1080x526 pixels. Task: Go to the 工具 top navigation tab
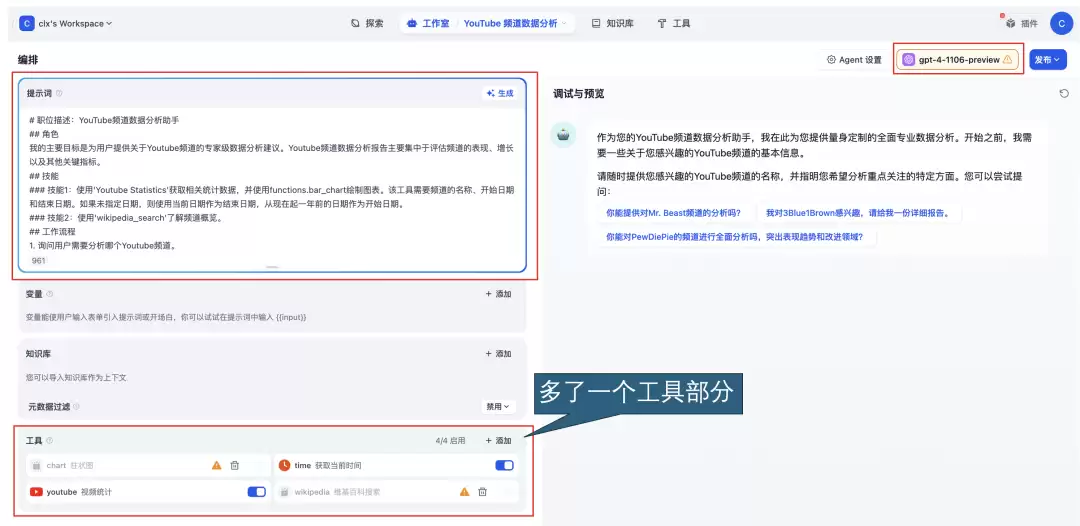674,23
